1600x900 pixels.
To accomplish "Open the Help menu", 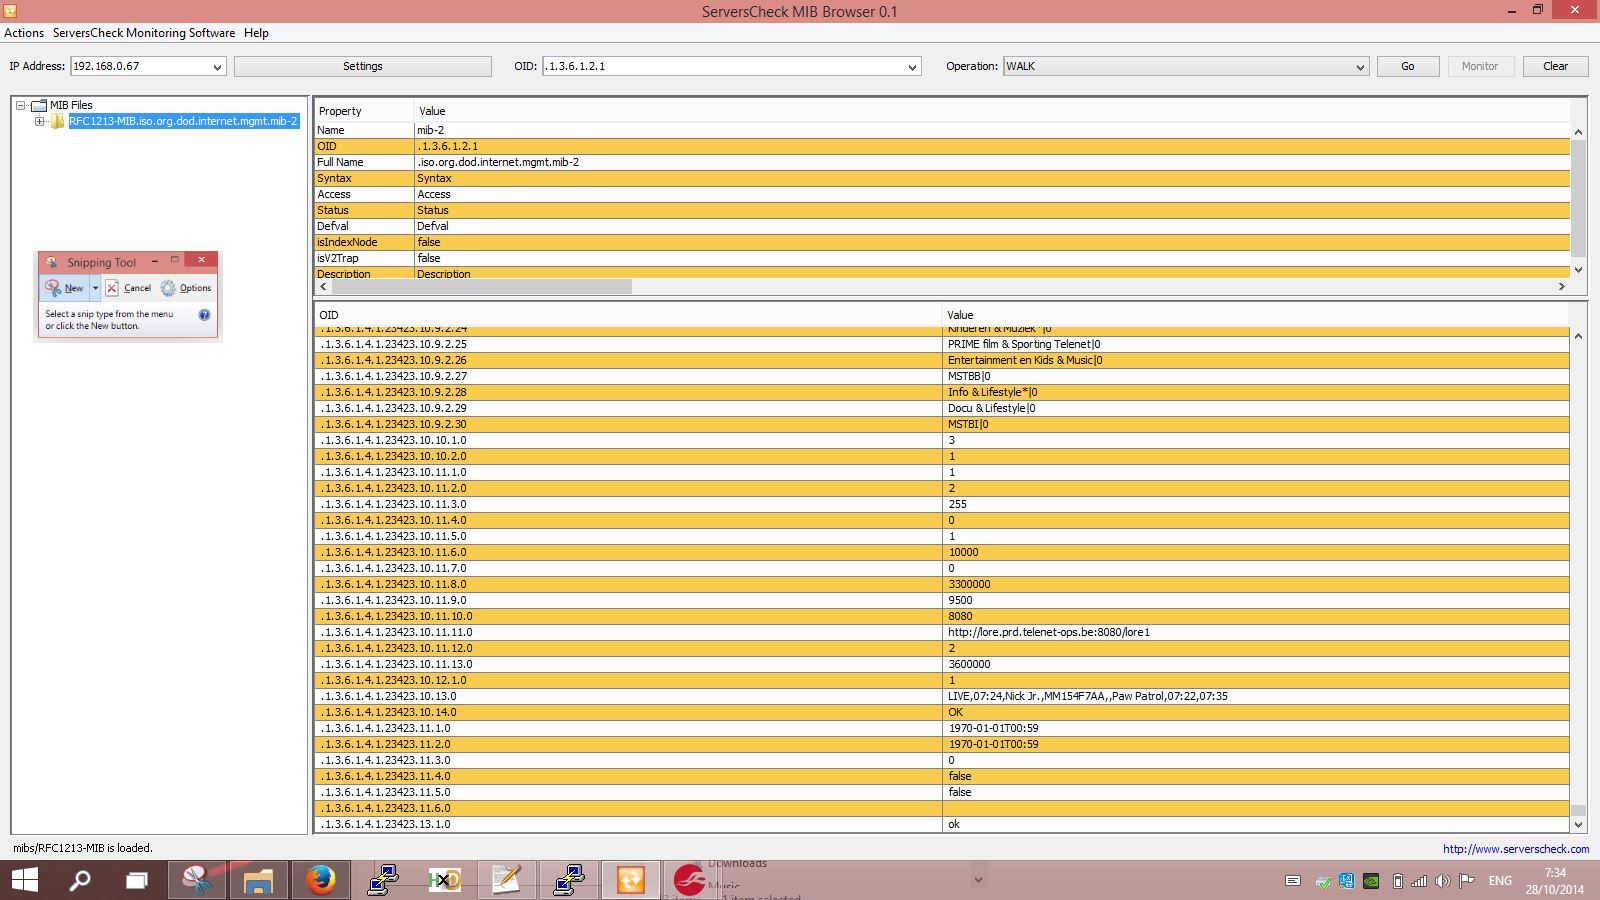I will coord(256,33).
